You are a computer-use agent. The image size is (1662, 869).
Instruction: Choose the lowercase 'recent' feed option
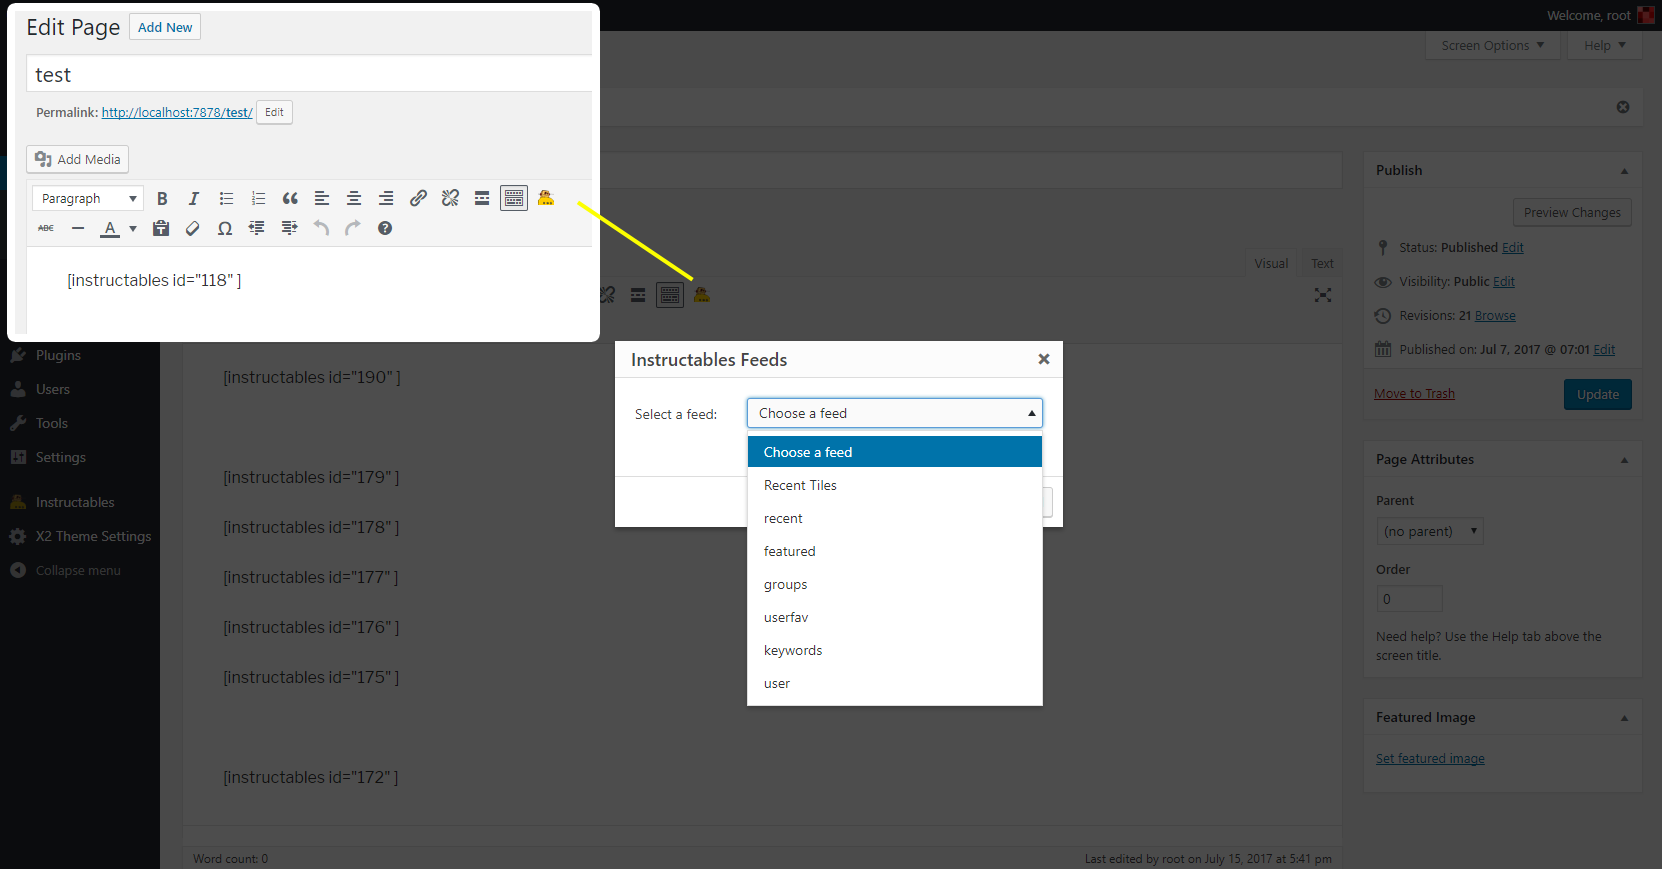click(895, 518)
